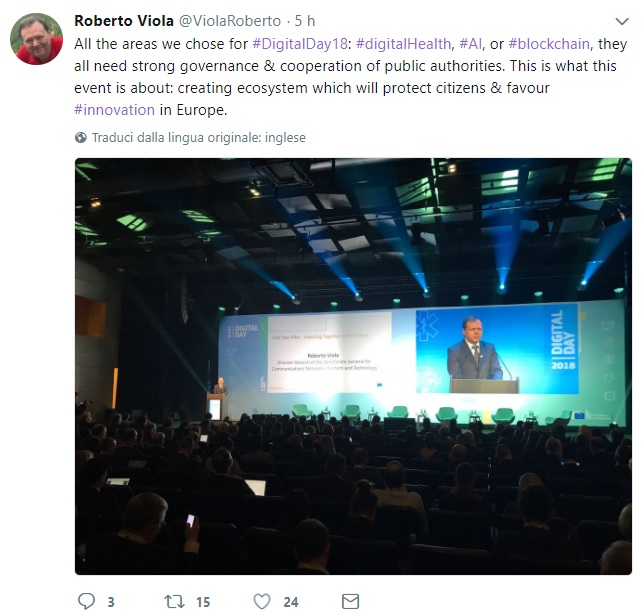Open Roberto Viola display name link
This screenshot has width=641, height=615.
(124, 21)
